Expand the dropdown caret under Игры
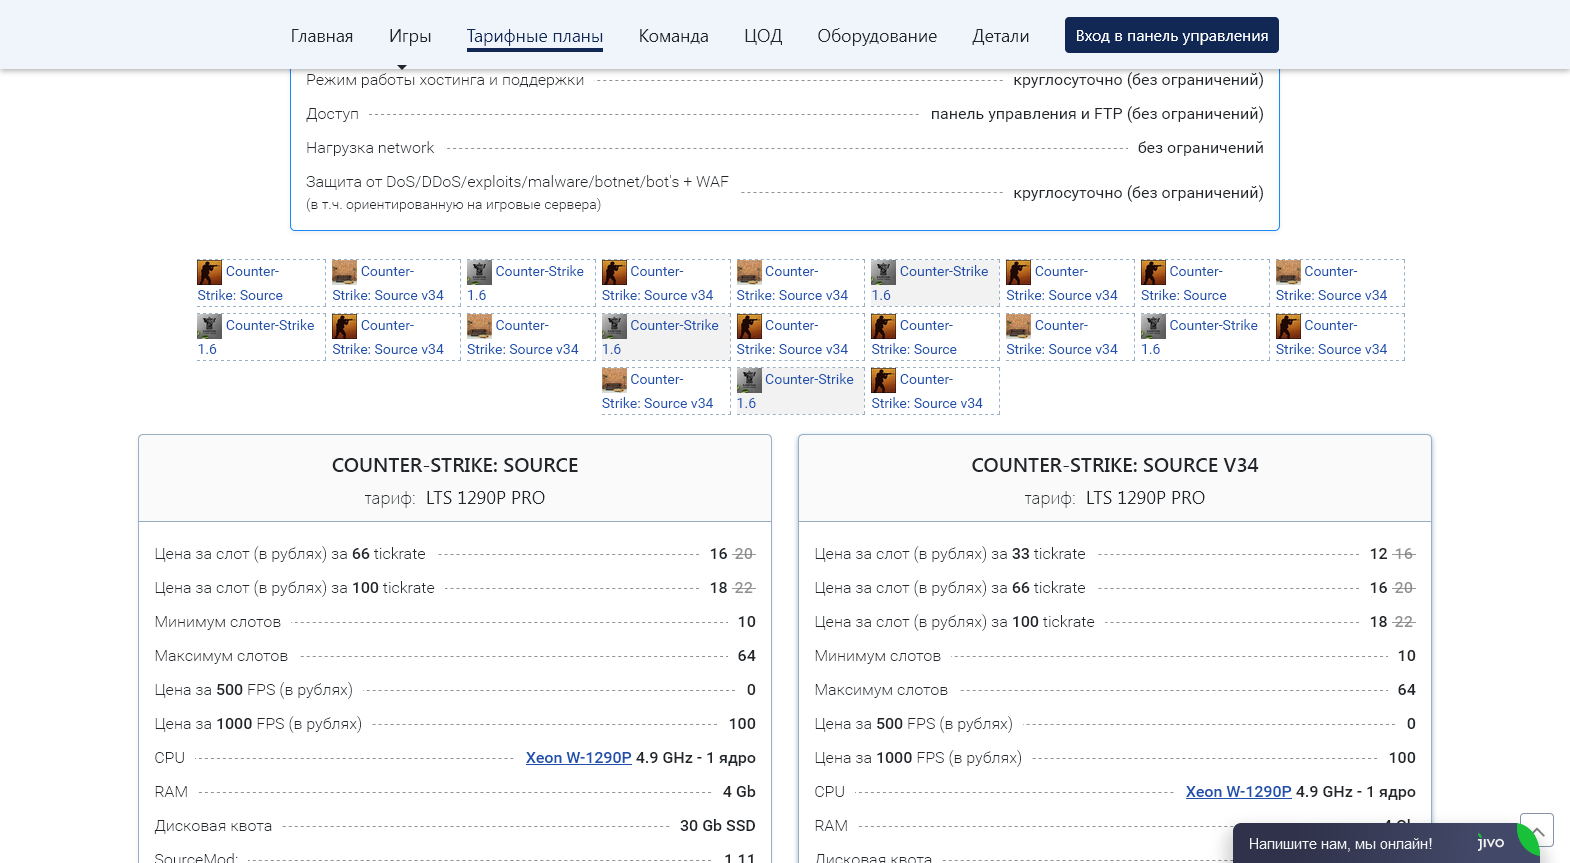Image resolution: width=1570 pixels, height=863 pixels. click(402, 67)
